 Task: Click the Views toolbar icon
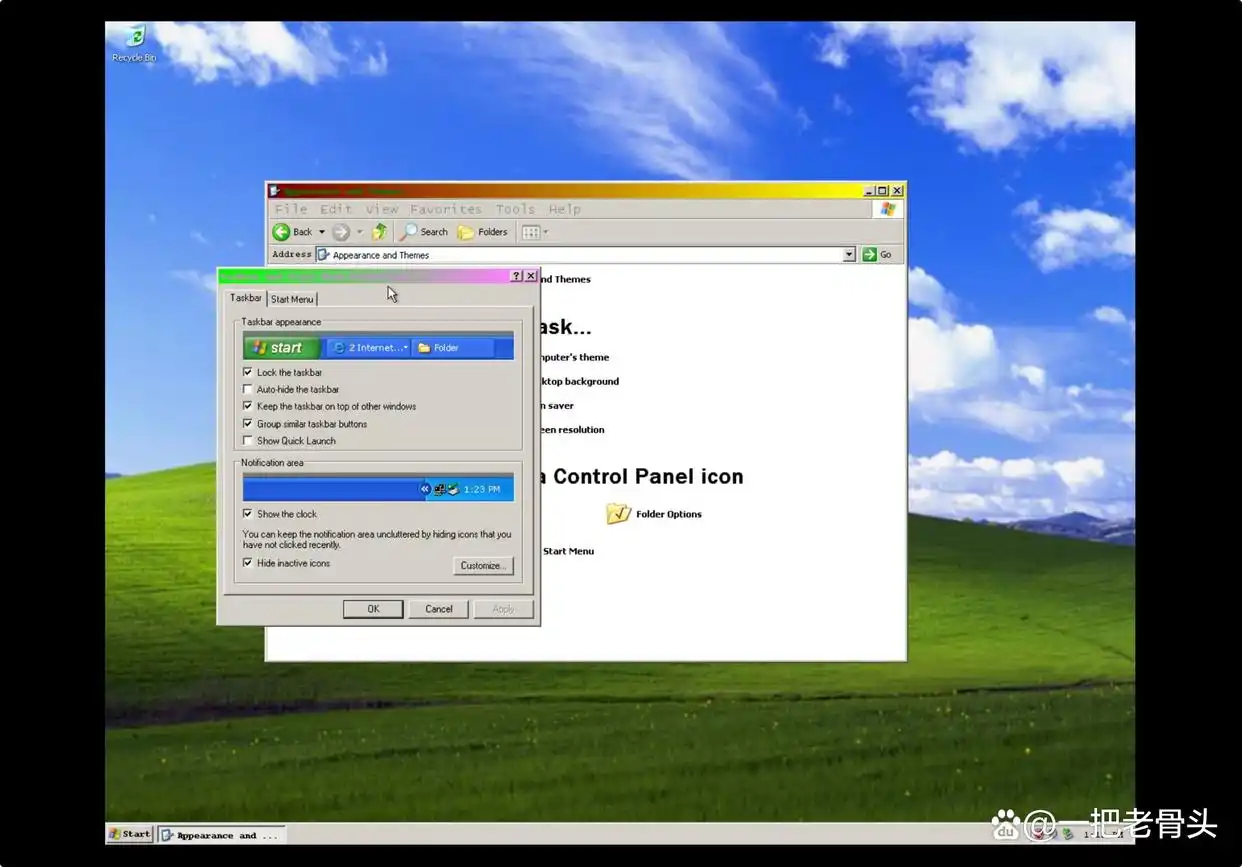coord(531,232)
